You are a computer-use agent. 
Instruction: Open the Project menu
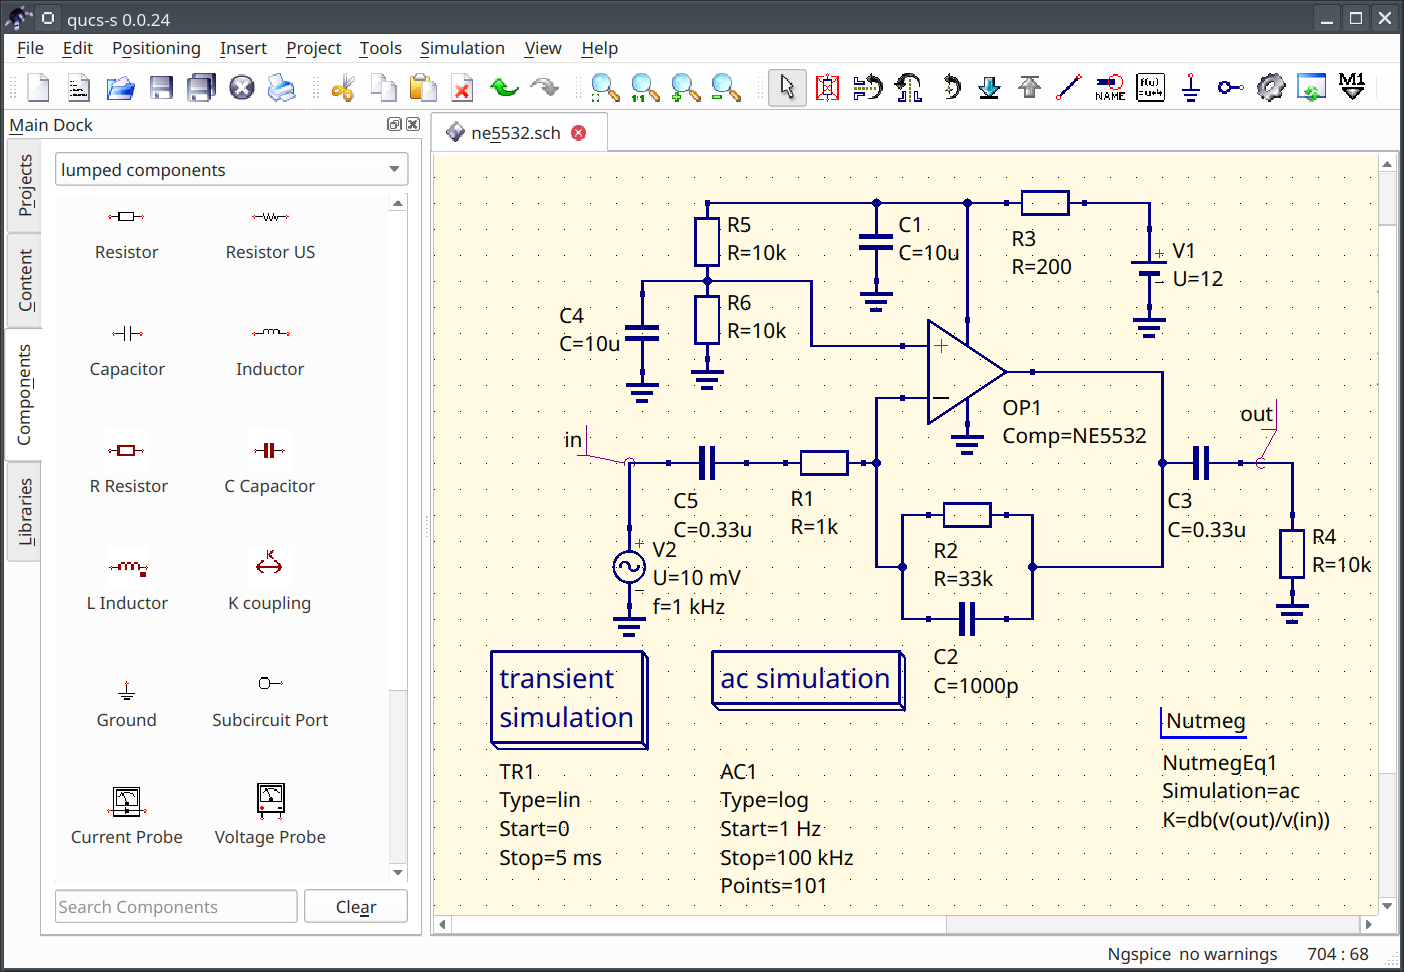[x=313, y=48]
